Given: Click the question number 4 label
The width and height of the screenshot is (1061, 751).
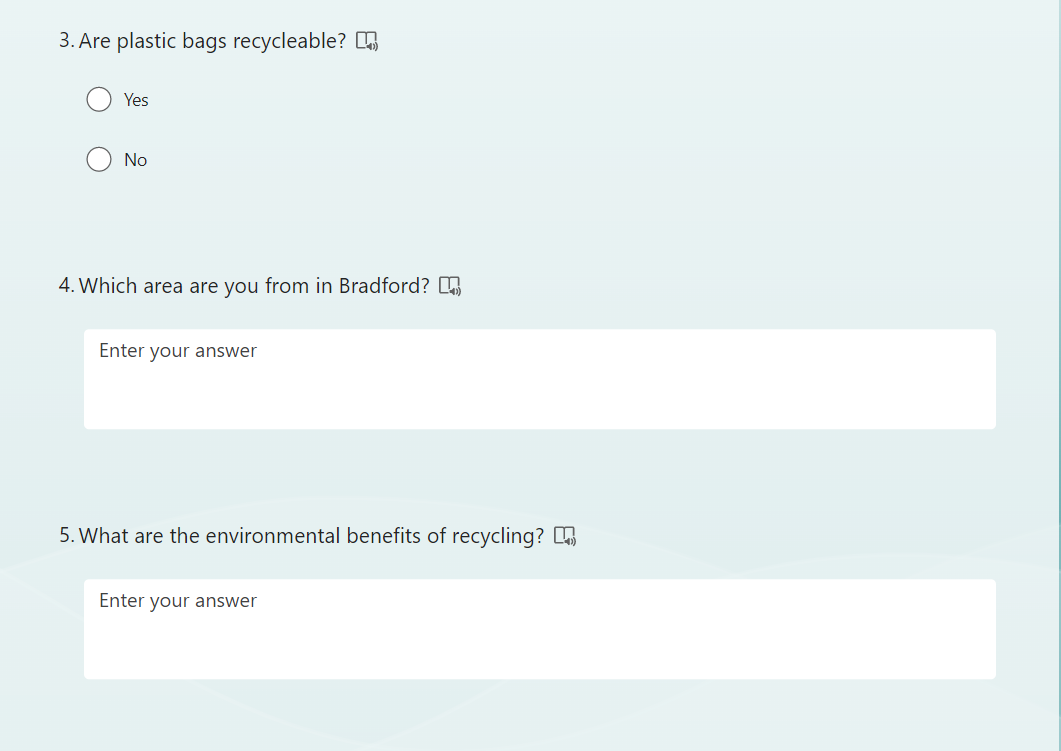Looking at the screenshot, I should (x=66, y=286).
